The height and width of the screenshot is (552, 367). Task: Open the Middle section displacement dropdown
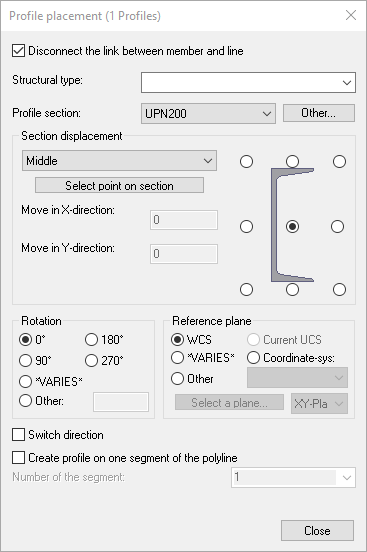click(x=119, y=161)
